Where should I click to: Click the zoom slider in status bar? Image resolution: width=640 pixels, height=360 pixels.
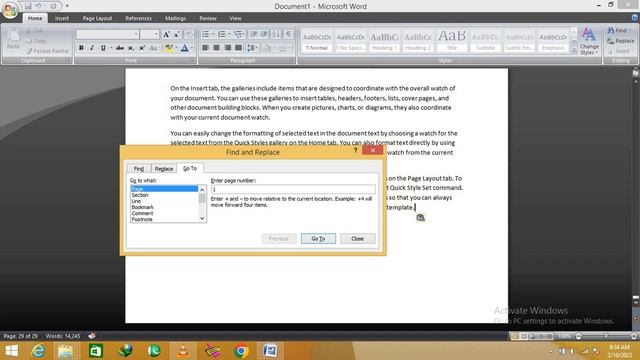coord(606,336)
